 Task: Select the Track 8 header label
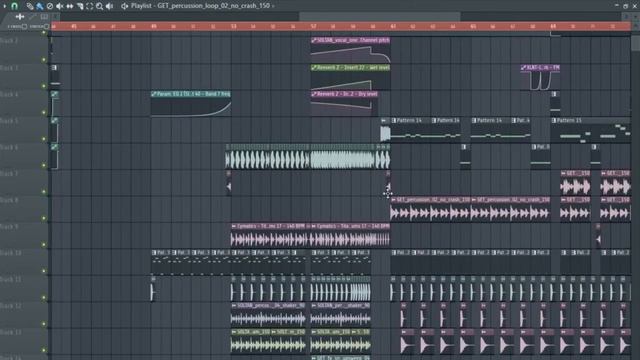pos(10,200)
